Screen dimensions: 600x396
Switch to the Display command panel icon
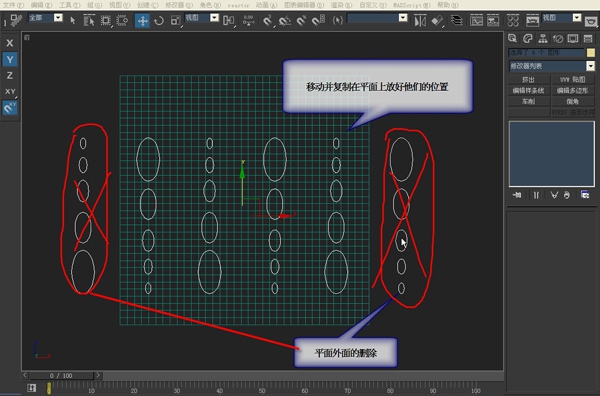[573, 38]
